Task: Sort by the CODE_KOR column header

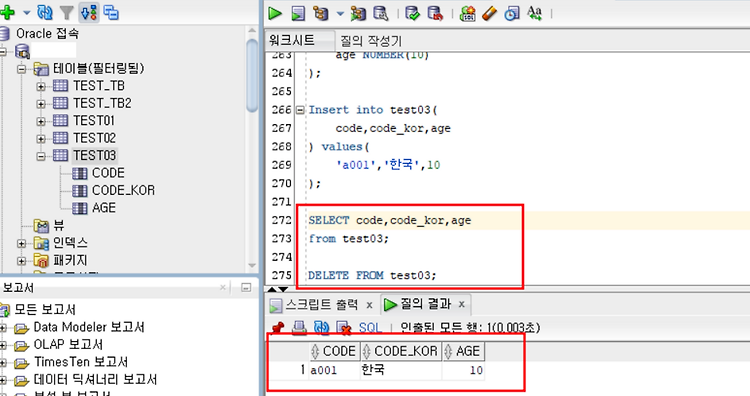Action: 401,351
